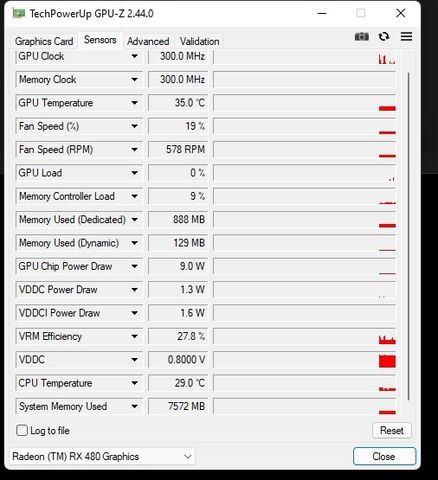
Task: Open the Radeon RX 480 Graphics selector
Action: (102, 456)
